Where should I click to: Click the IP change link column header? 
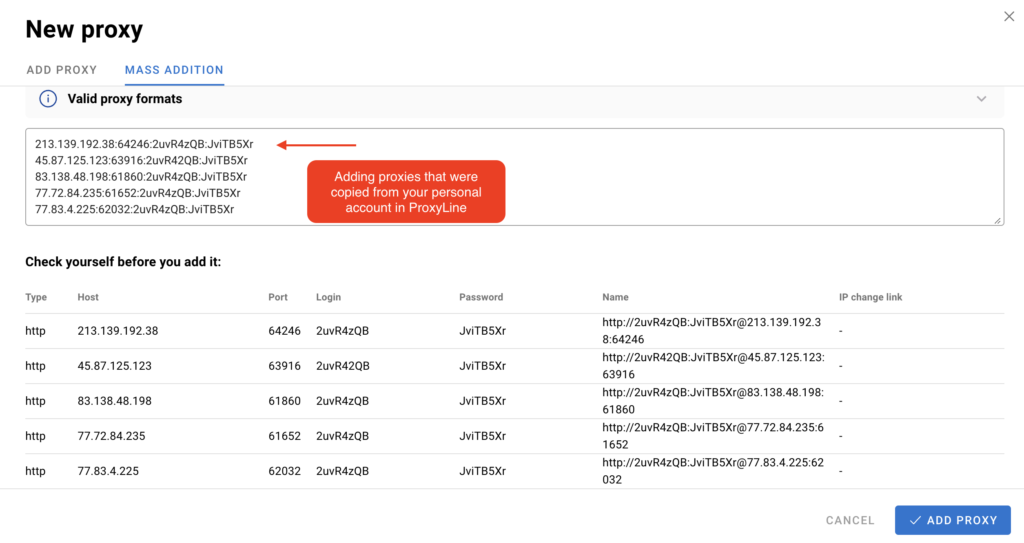870,297
